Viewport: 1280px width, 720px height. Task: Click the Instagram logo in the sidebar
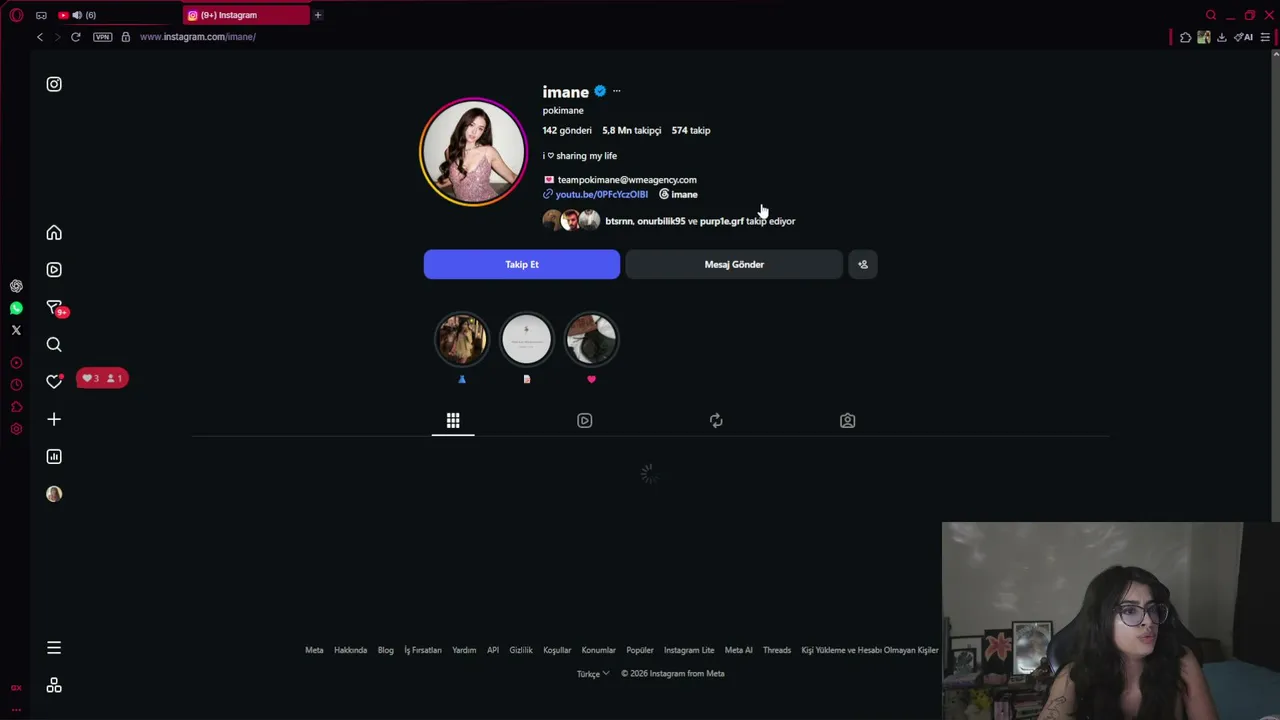point(54,84)
